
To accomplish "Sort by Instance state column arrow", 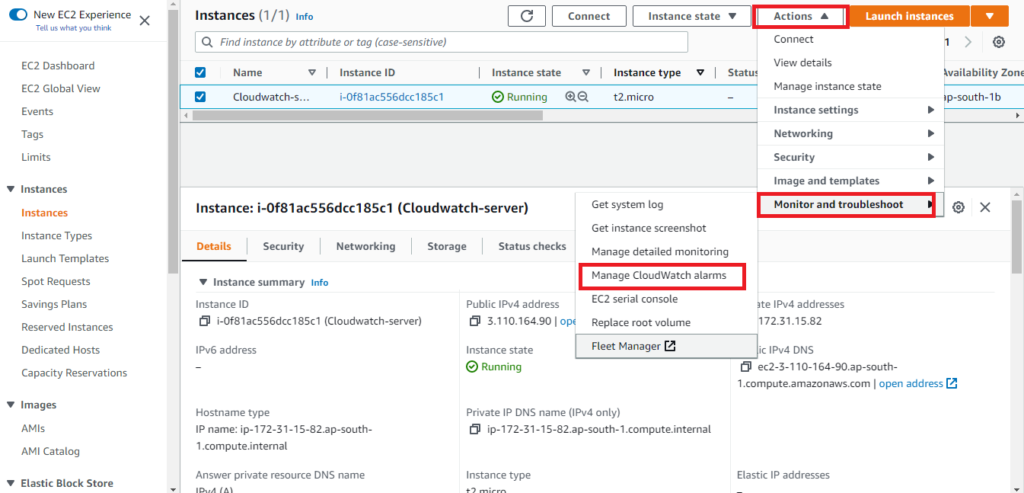I will [586, 72].
